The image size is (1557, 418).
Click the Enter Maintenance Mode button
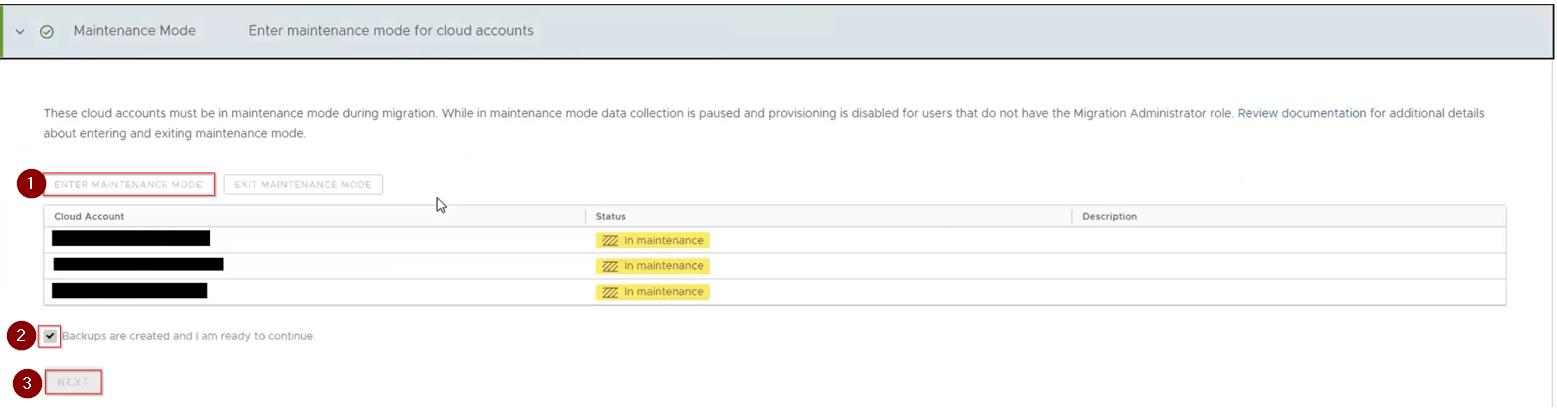(130, 184)
